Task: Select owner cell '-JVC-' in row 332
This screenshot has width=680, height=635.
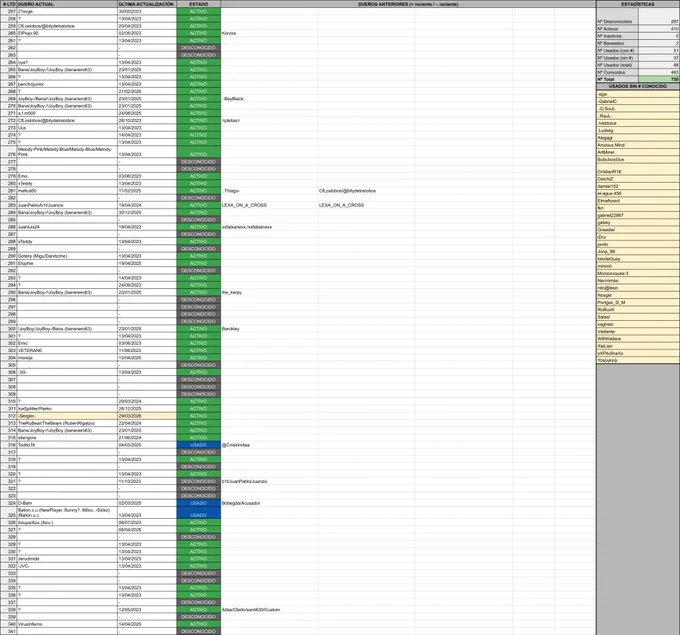Action: pos(67,566)
